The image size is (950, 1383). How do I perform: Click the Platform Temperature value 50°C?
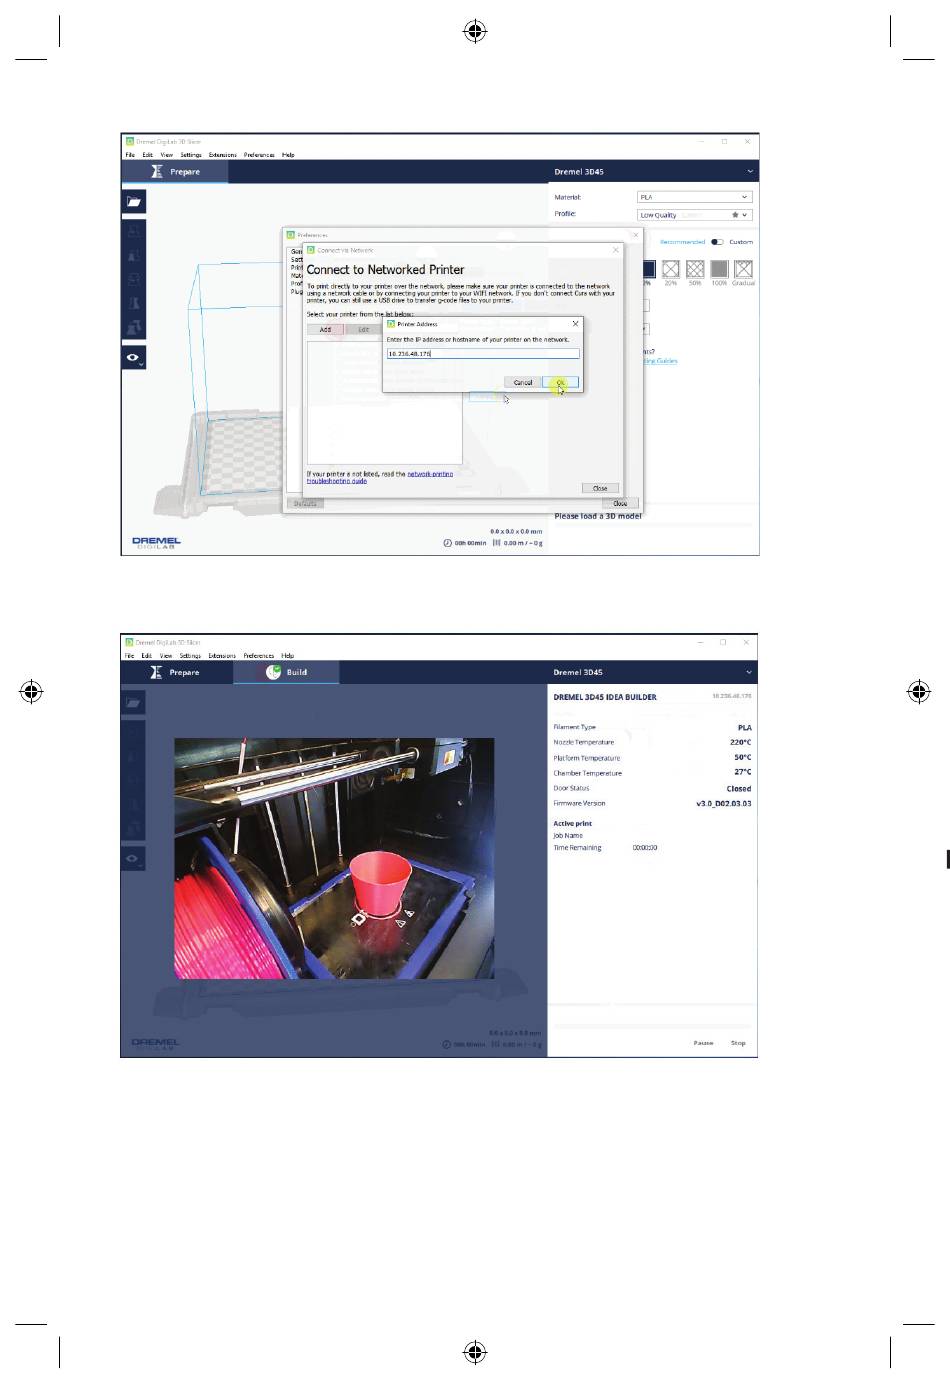pyautogui.click(x=742, y=758)
